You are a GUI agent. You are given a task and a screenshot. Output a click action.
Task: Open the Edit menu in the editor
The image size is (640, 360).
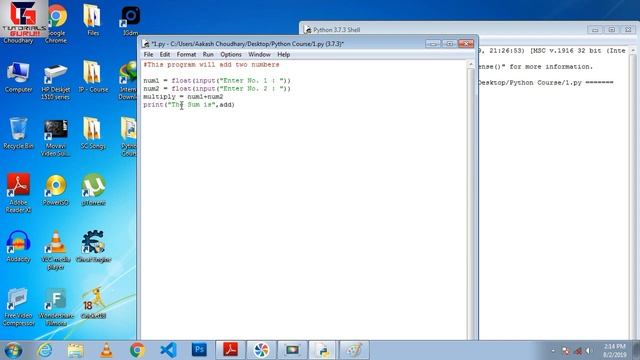[164, 54]
